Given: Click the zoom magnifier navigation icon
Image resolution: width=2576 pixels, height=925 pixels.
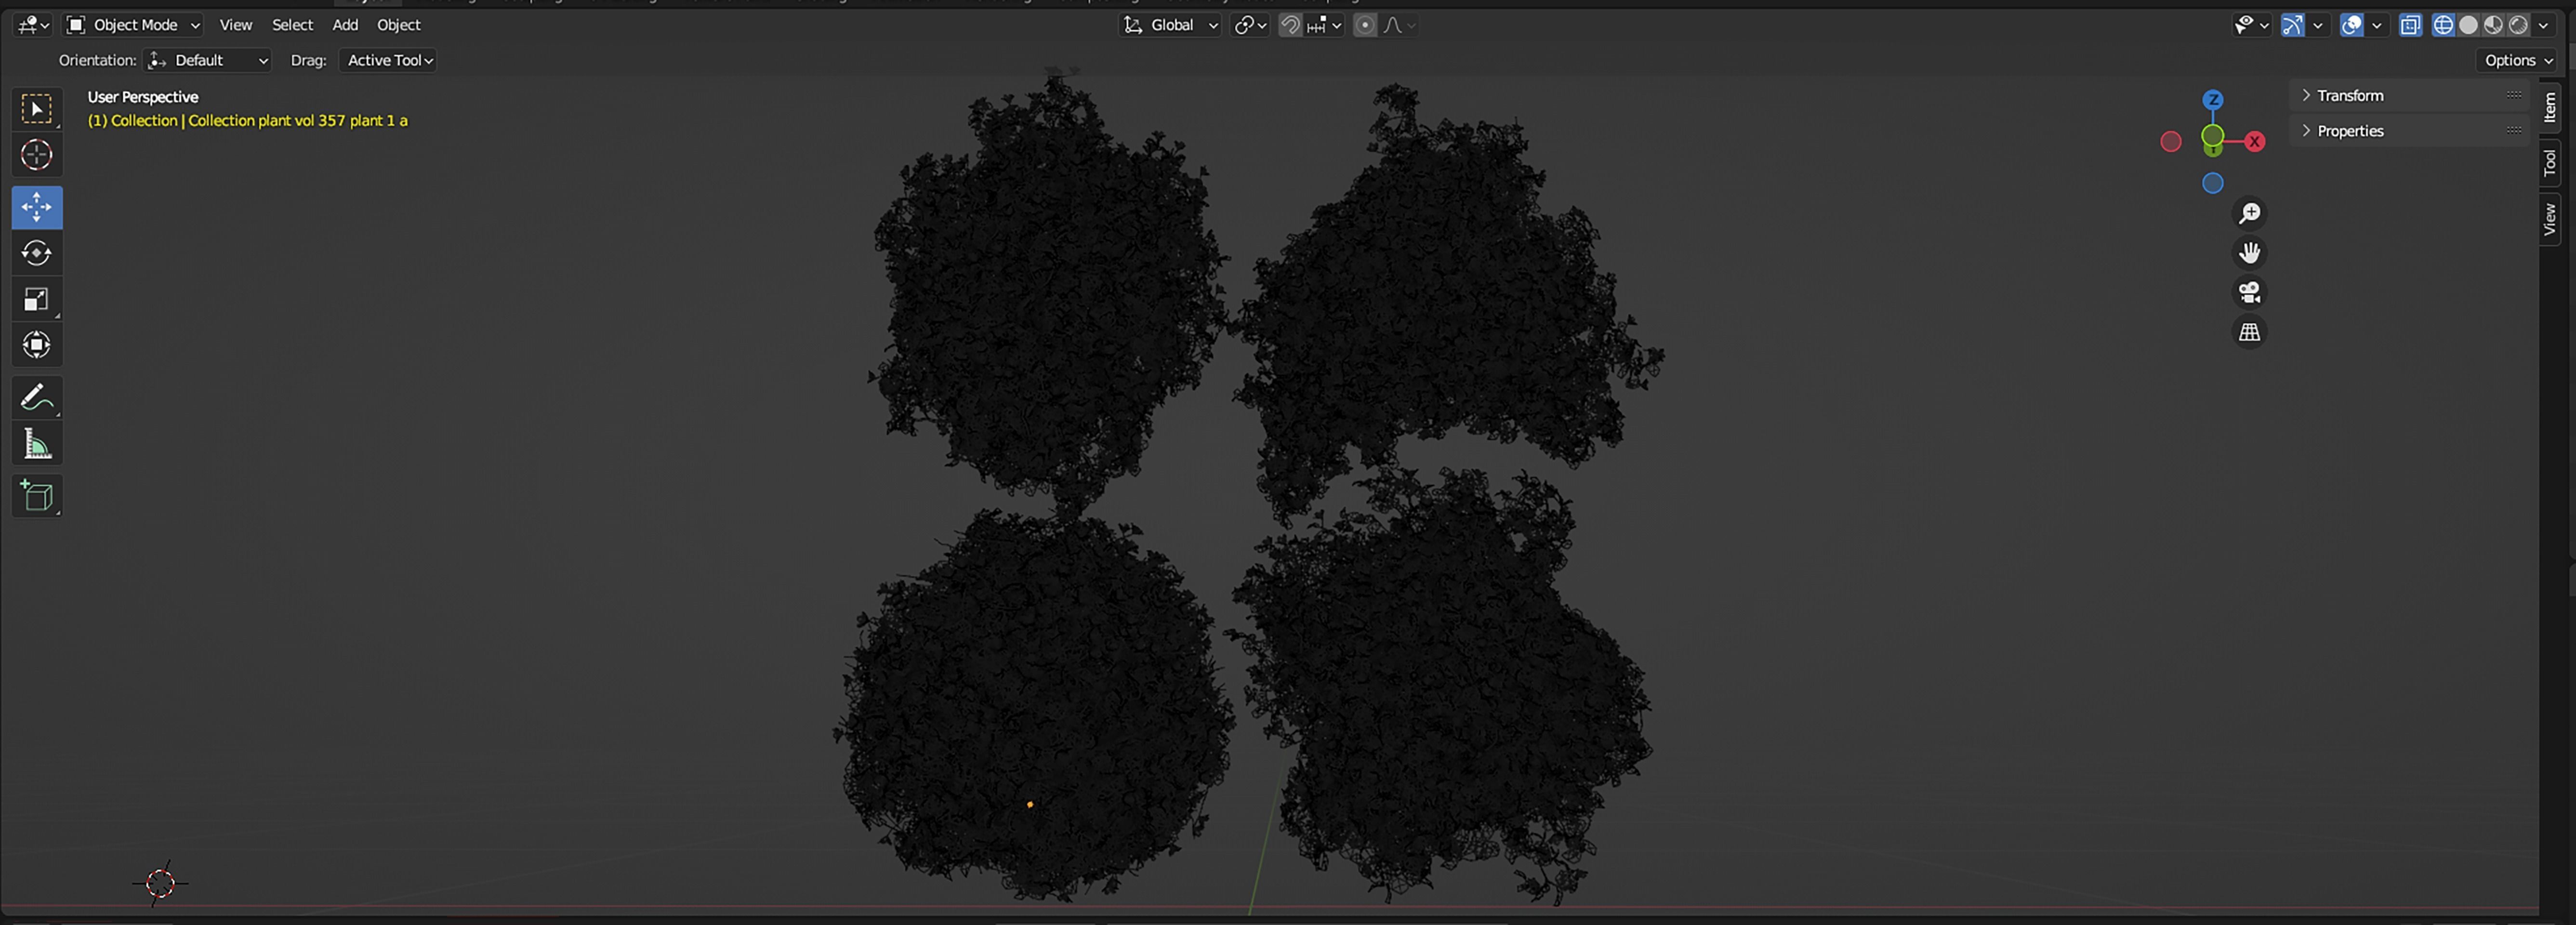Looking at the screenshot, I should click(x=2249, y=213).
